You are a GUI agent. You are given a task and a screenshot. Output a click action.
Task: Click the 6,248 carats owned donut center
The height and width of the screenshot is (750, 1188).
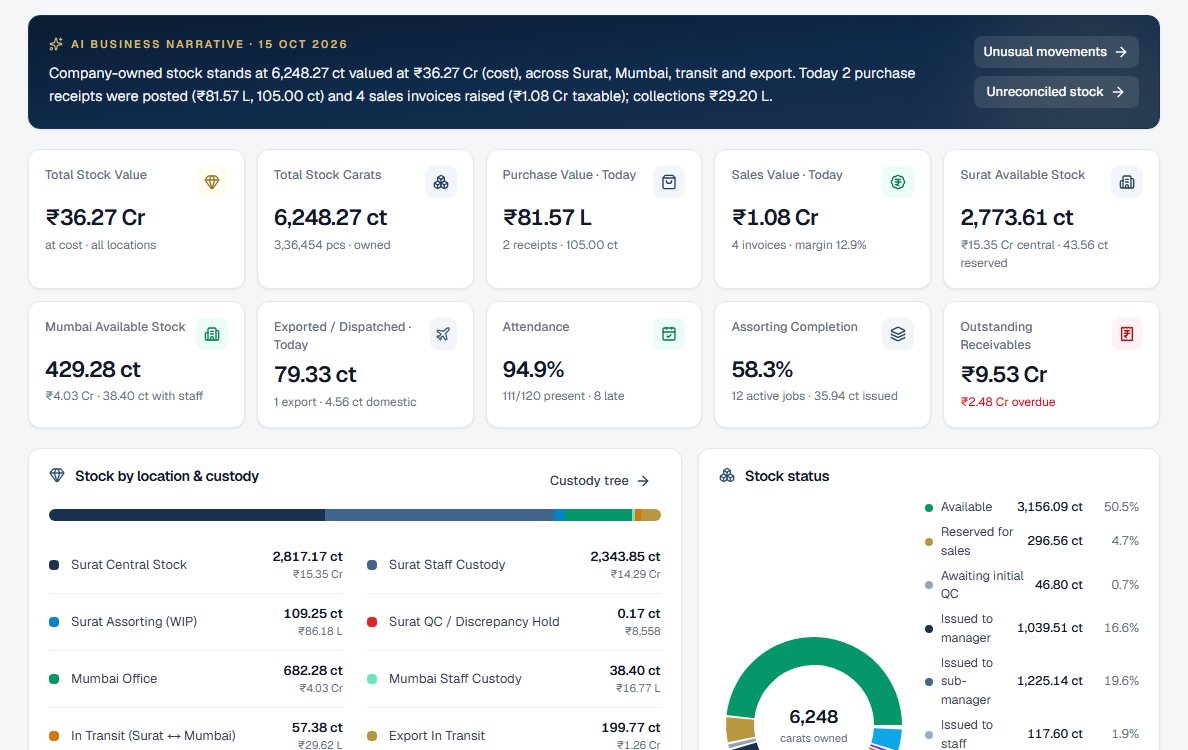814,725
